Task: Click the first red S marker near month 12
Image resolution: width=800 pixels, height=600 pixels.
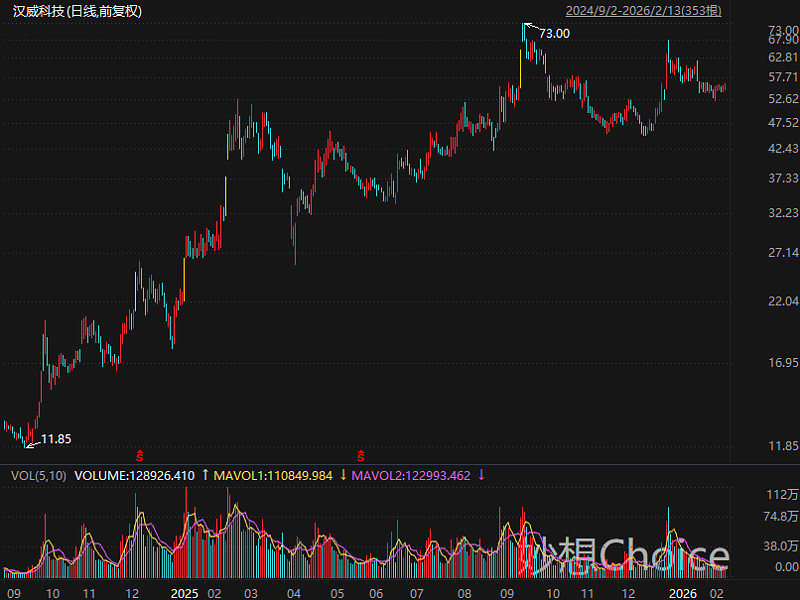Action: (x=139, y=456)
